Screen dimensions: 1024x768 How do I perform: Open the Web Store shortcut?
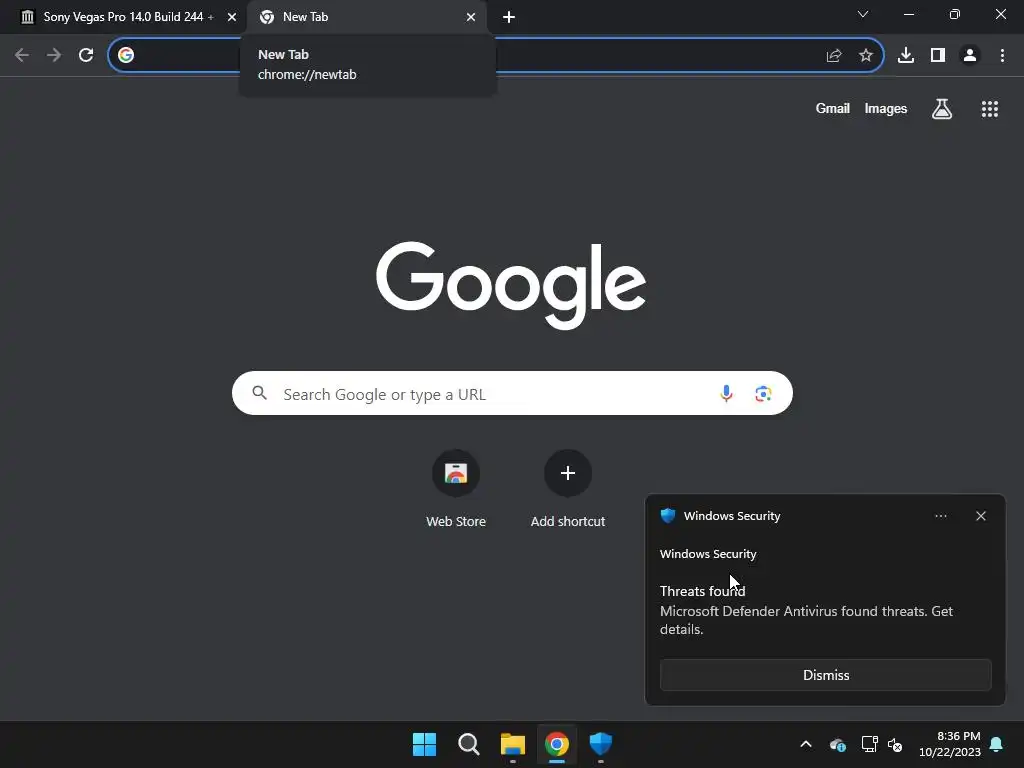(456, 488)
